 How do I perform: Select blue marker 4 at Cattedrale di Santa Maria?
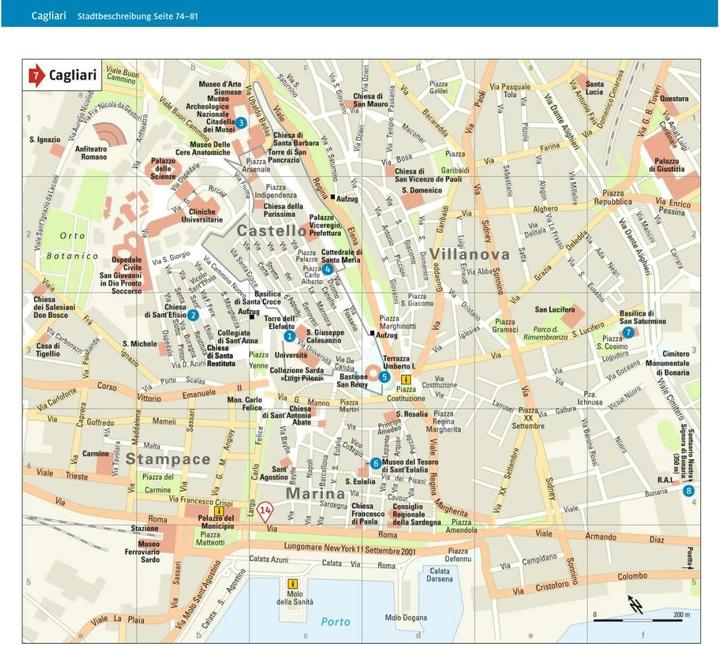[327, 269]
